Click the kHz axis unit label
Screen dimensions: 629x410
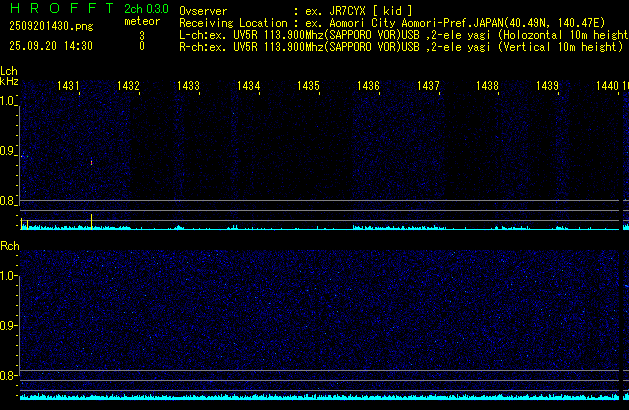[x=9, y=81]
